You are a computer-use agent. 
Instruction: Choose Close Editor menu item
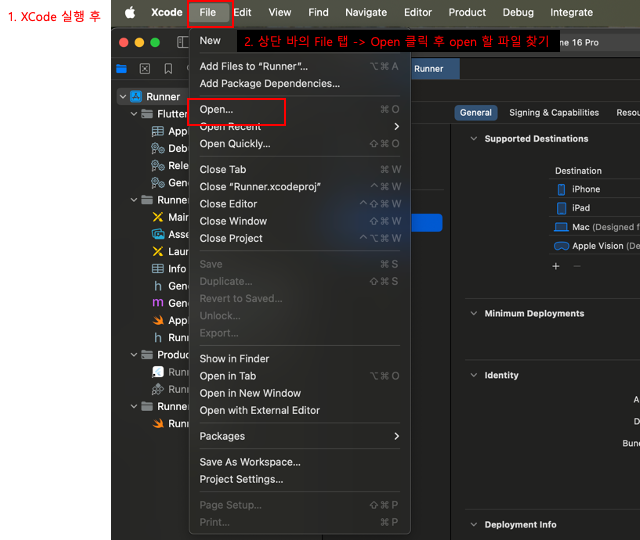tap(299, 204)
